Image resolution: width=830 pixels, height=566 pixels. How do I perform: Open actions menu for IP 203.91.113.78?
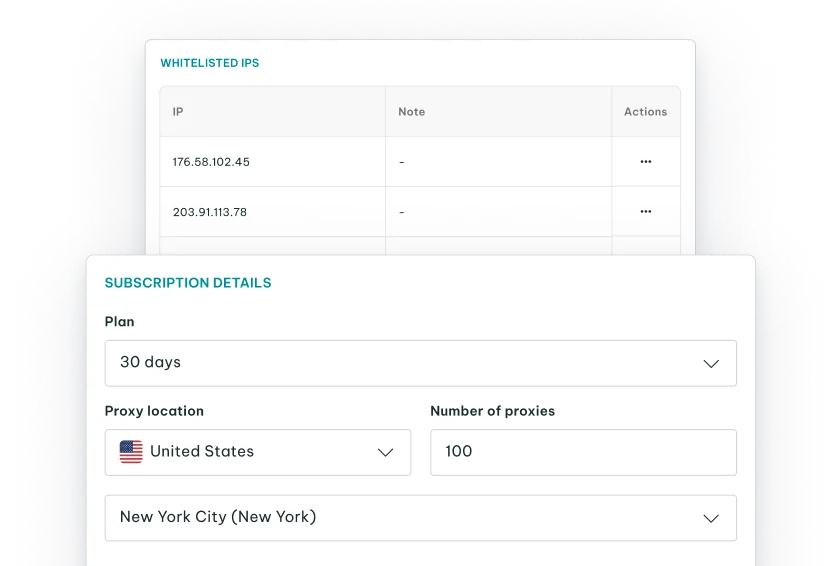(x=645, y=212)
